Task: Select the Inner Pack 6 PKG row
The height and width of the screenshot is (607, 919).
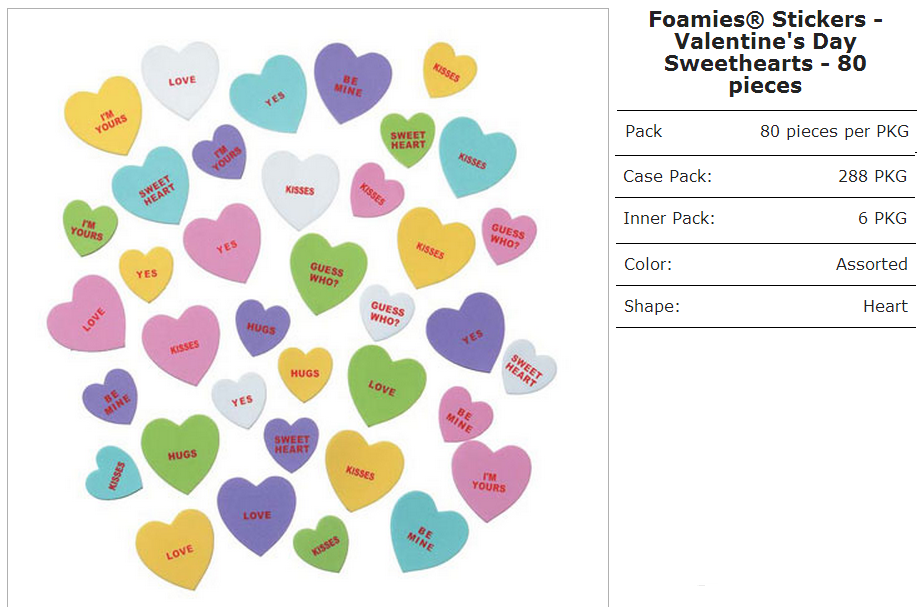Action: (x=765, y=220)
